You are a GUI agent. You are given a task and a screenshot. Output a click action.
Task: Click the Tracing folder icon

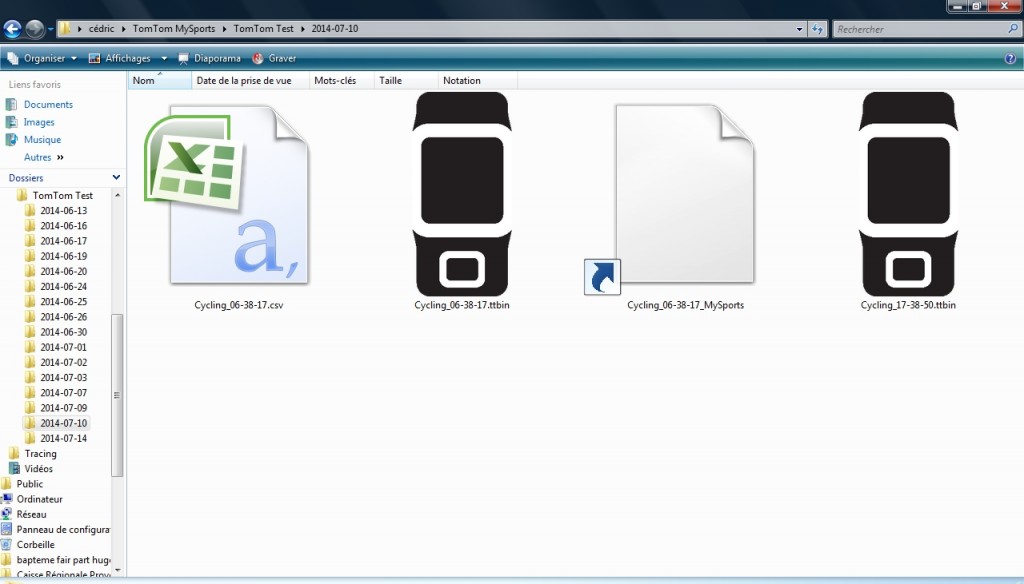(14, 453)
